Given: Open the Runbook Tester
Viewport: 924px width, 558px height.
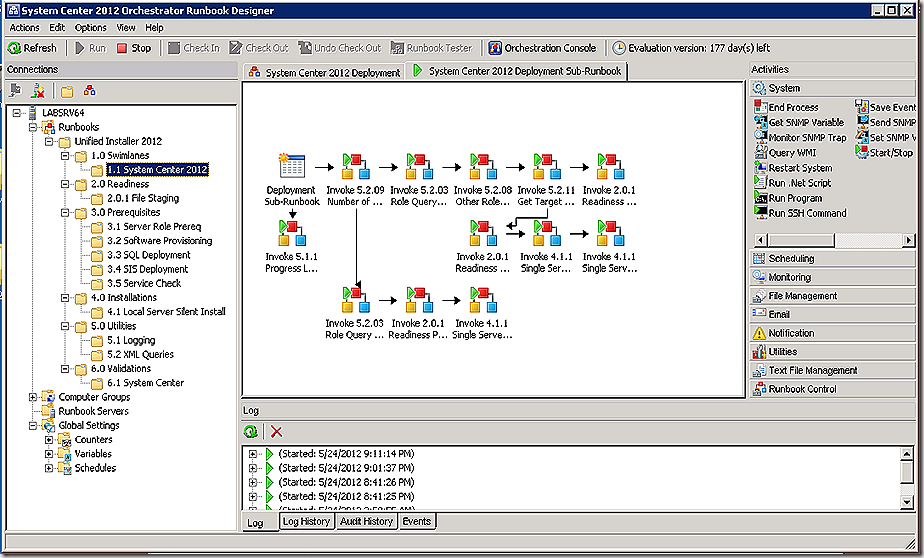Looking at the screenshot, I should tap(431, 48).
